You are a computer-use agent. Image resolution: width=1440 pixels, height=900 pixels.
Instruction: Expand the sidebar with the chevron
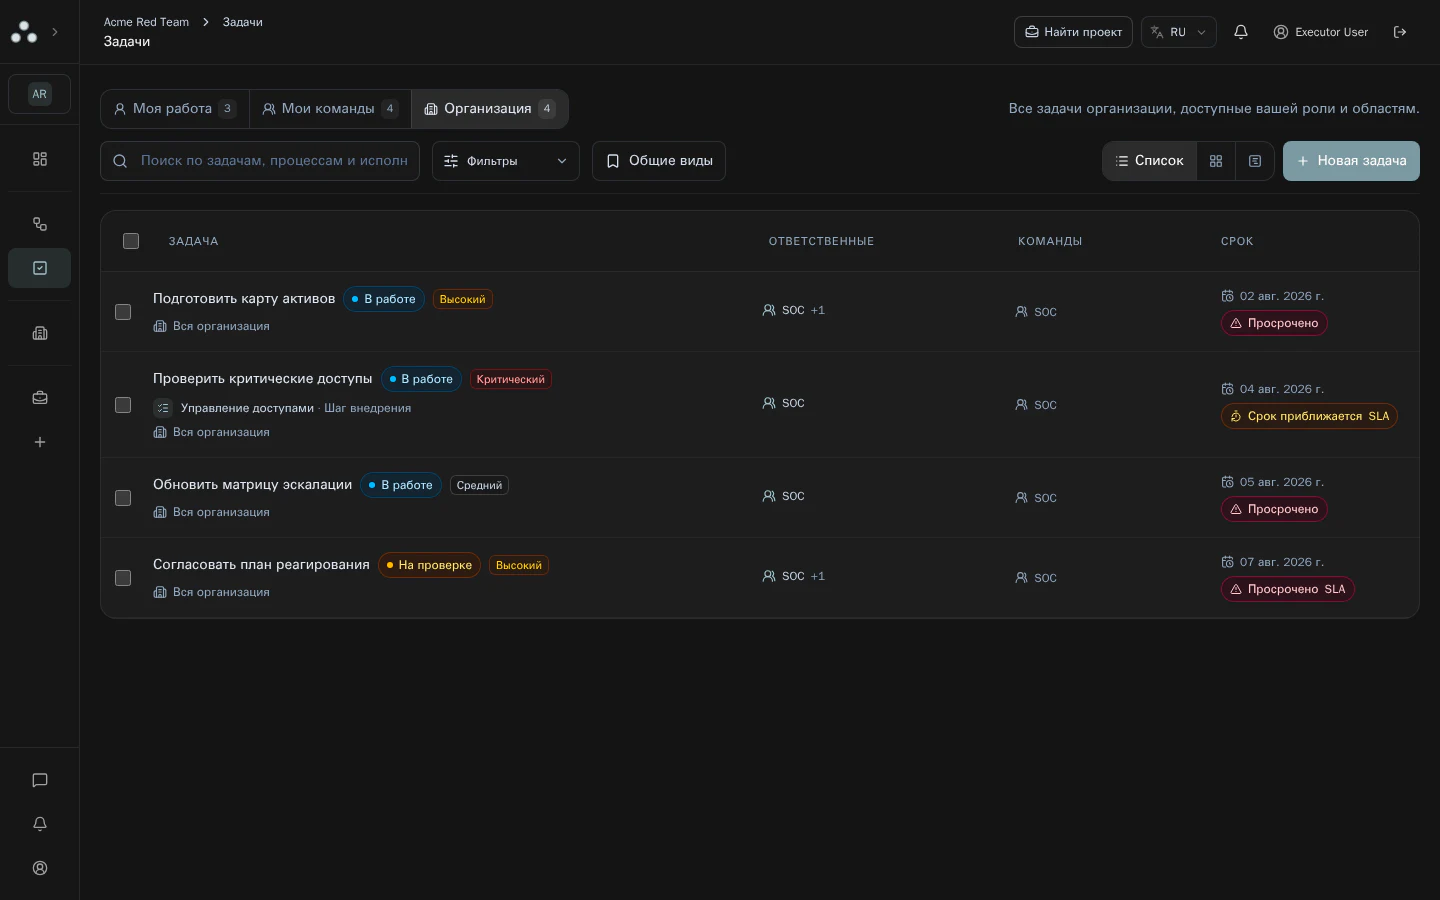click(x=55, y=32)
